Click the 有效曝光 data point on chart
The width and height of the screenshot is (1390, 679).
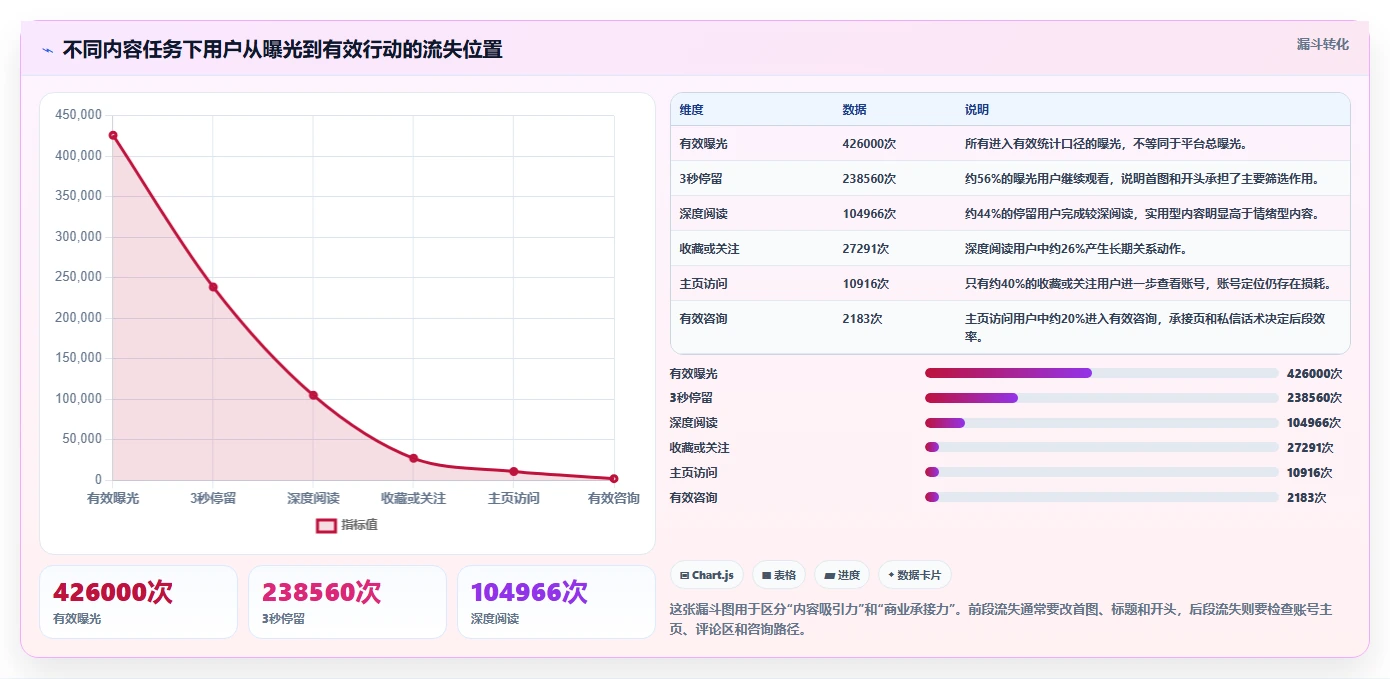(113, 135)
